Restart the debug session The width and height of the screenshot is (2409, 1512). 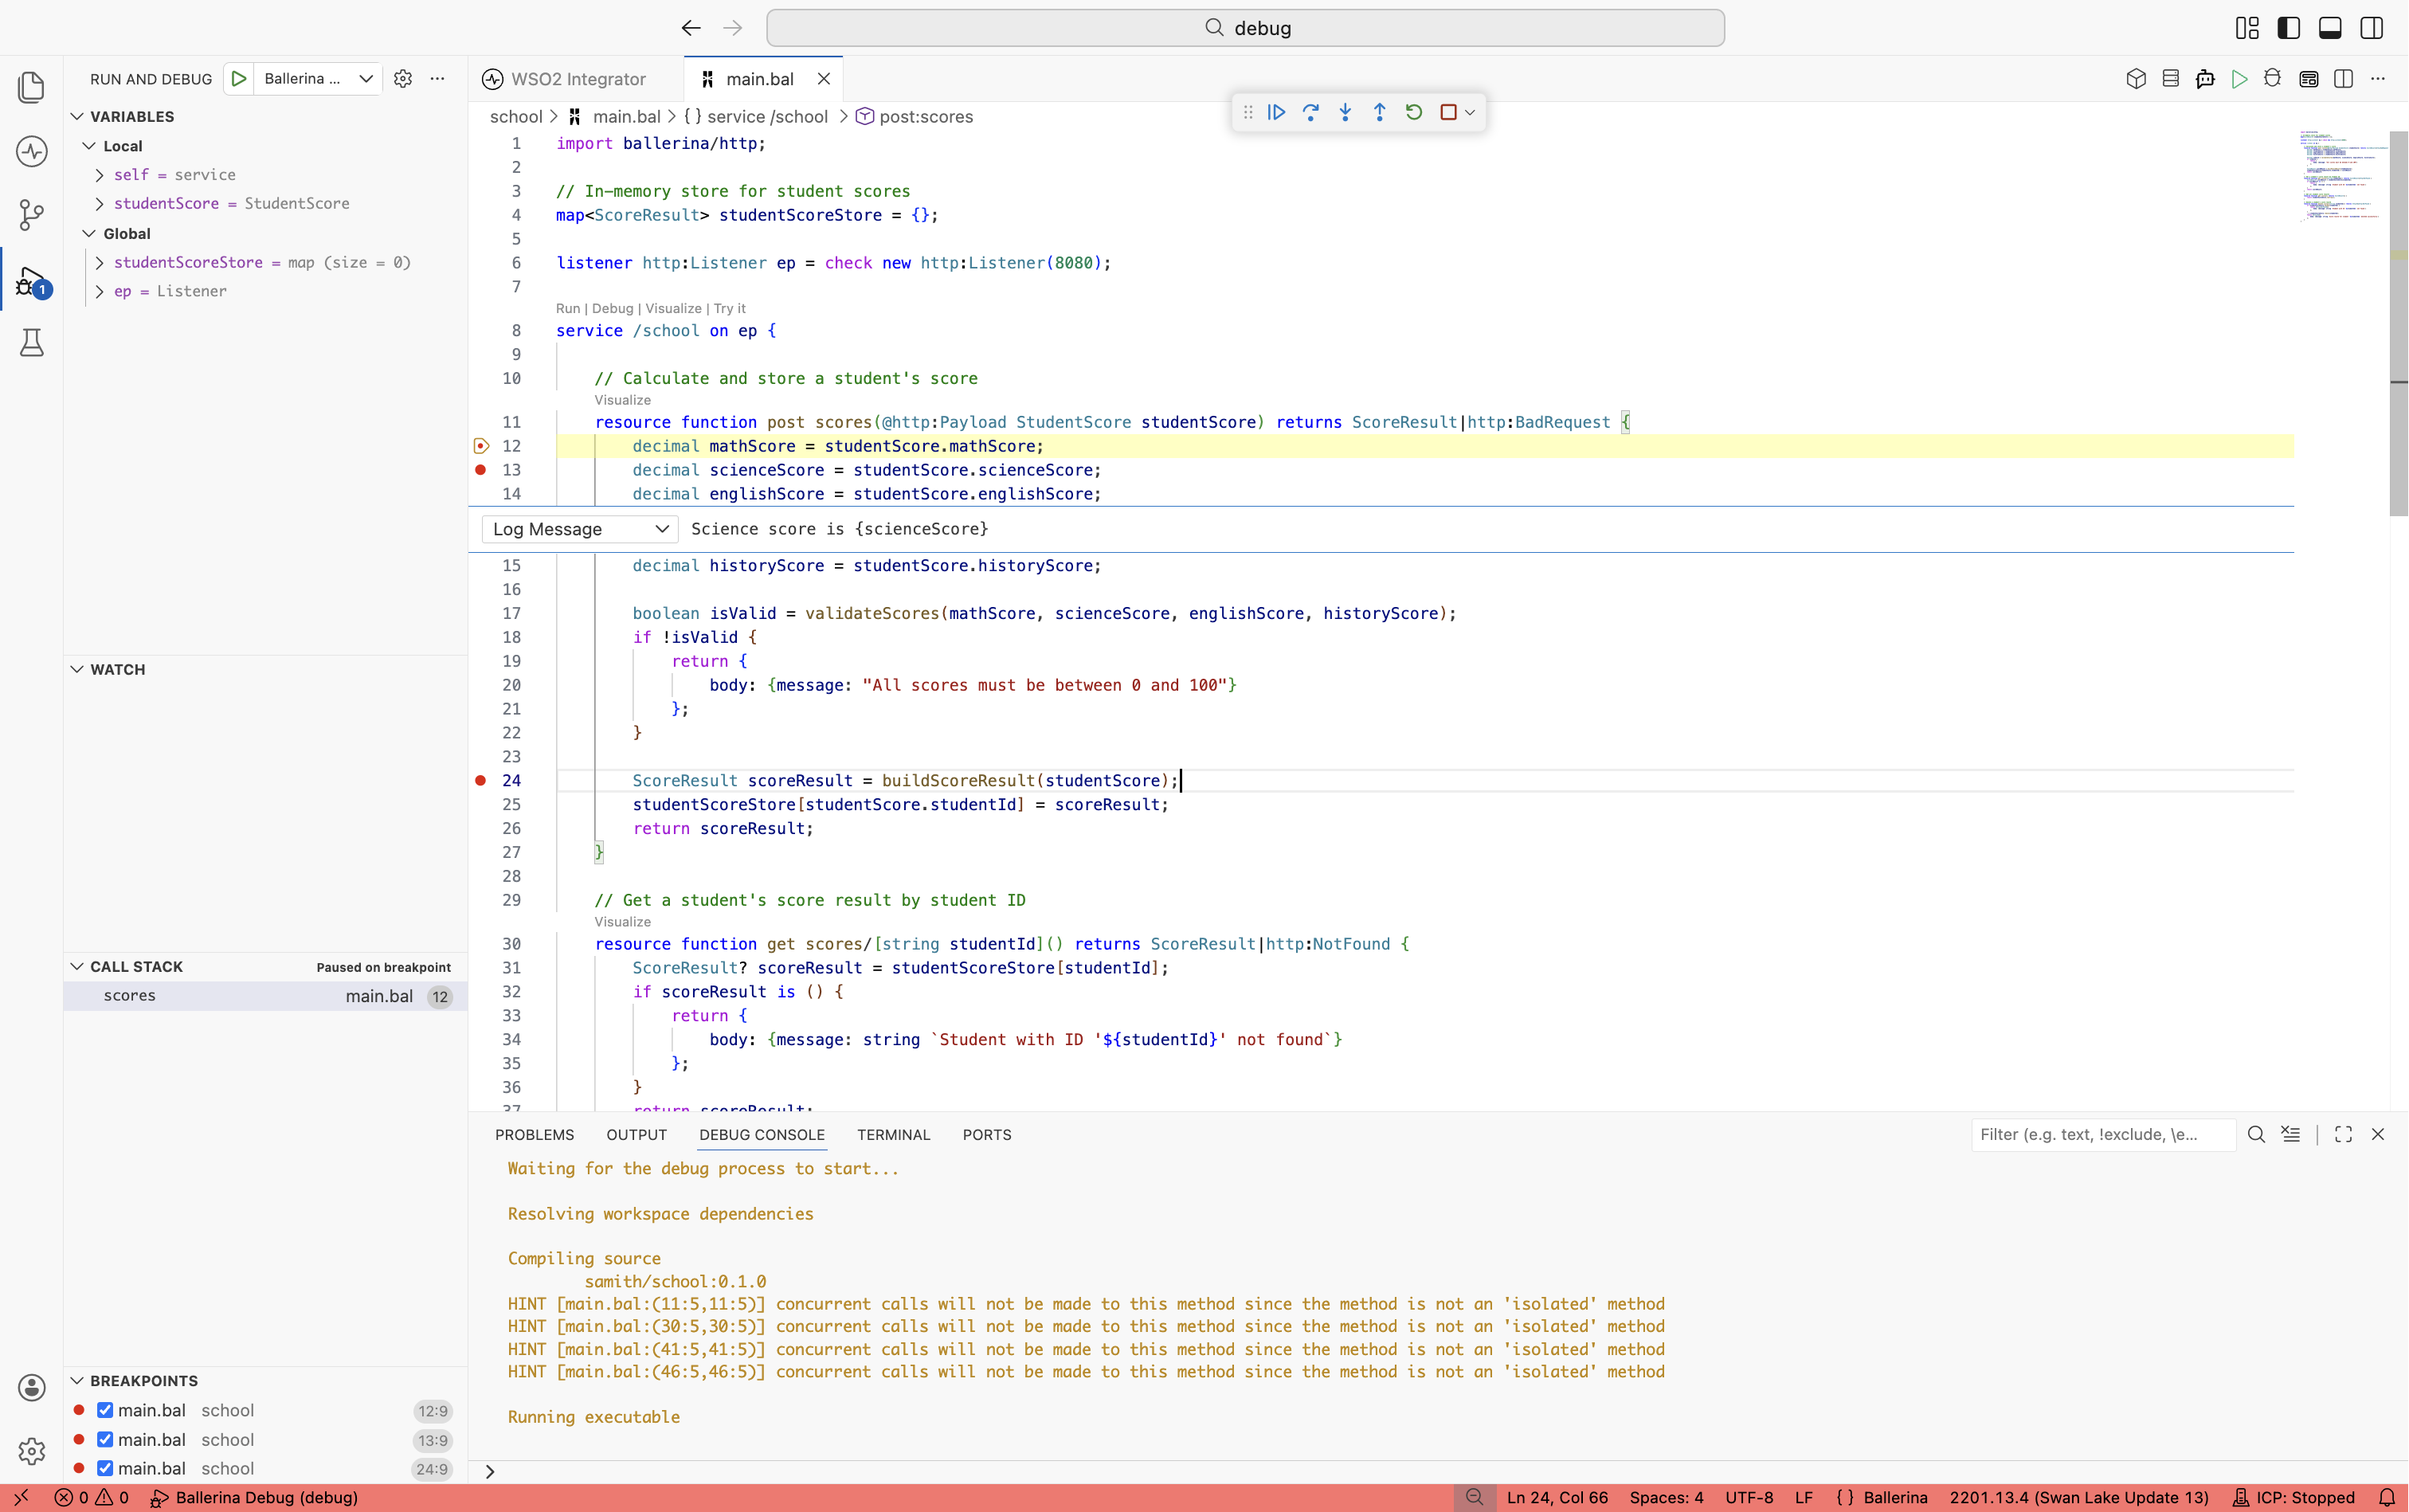click(1413, 112)
